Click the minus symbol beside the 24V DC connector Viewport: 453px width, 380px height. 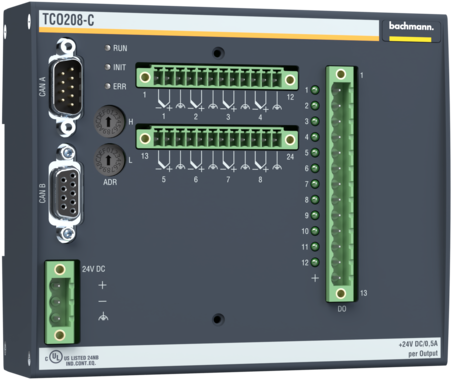(x=102, y=301)
